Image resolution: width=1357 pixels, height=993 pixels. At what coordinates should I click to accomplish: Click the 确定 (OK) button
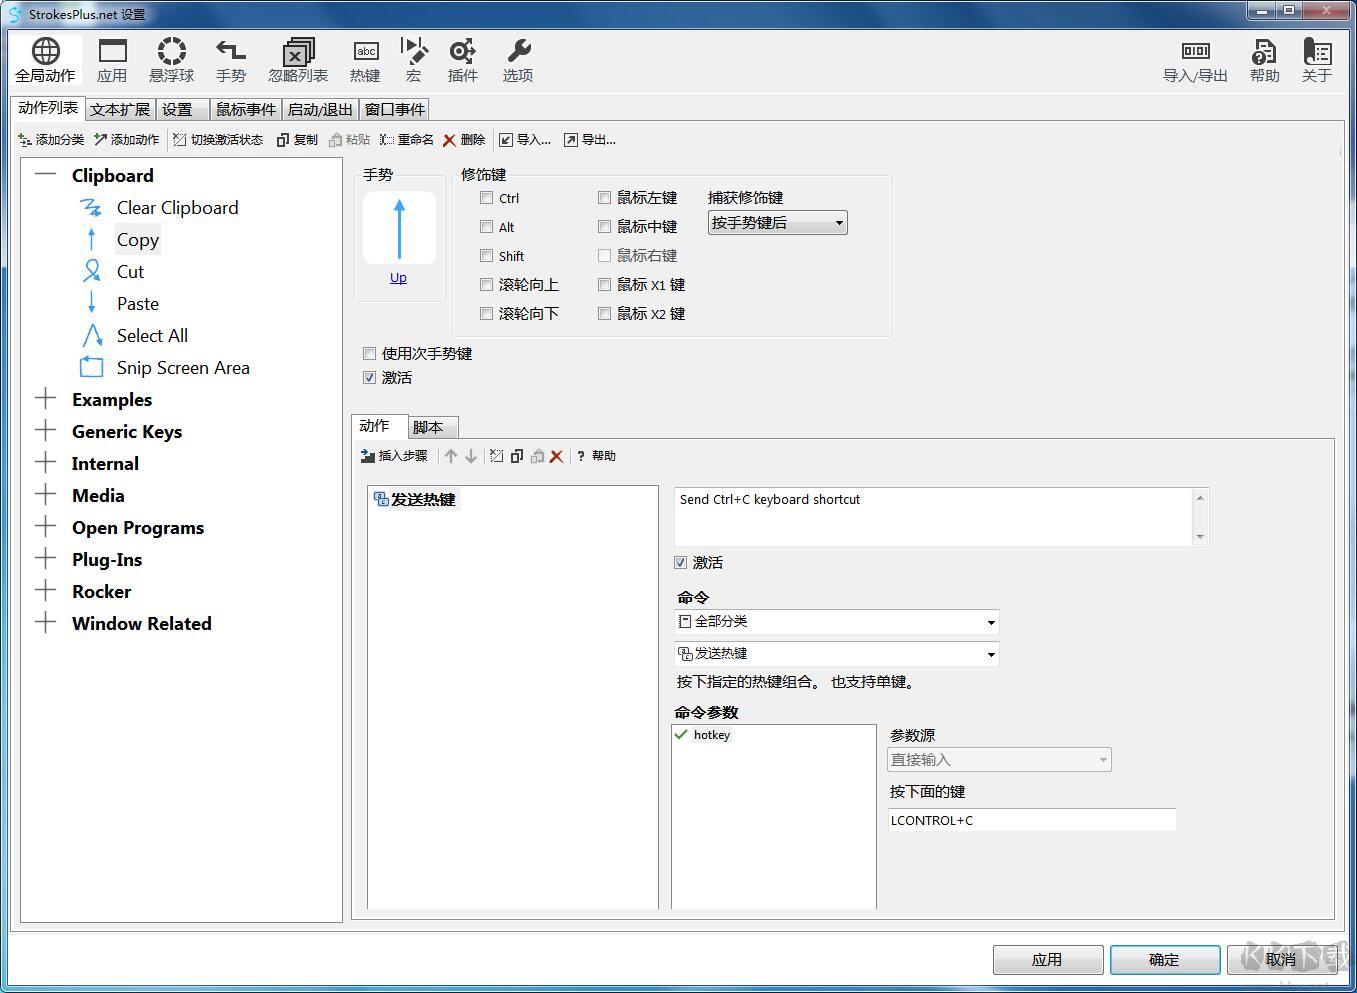pyautogui.click(x=1164, y=959)
